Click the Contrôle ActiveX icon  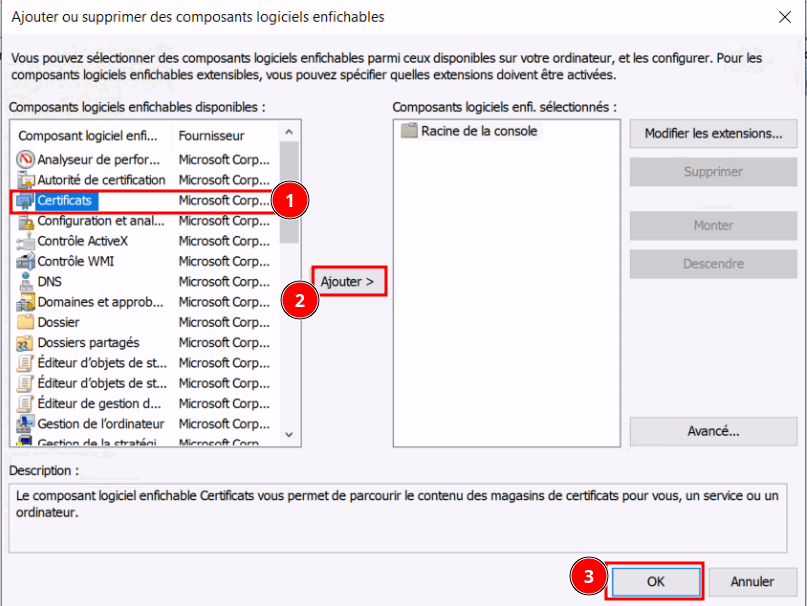26,241
